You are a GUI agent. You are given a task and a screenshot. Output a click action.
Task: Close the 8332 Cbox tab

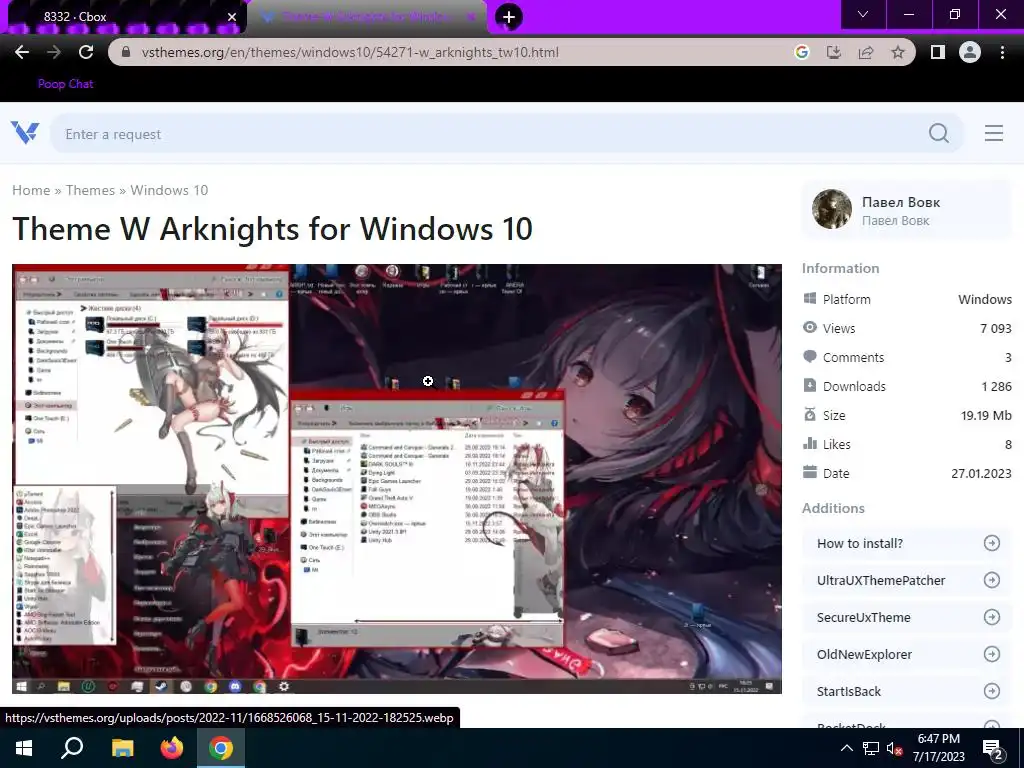232,17
